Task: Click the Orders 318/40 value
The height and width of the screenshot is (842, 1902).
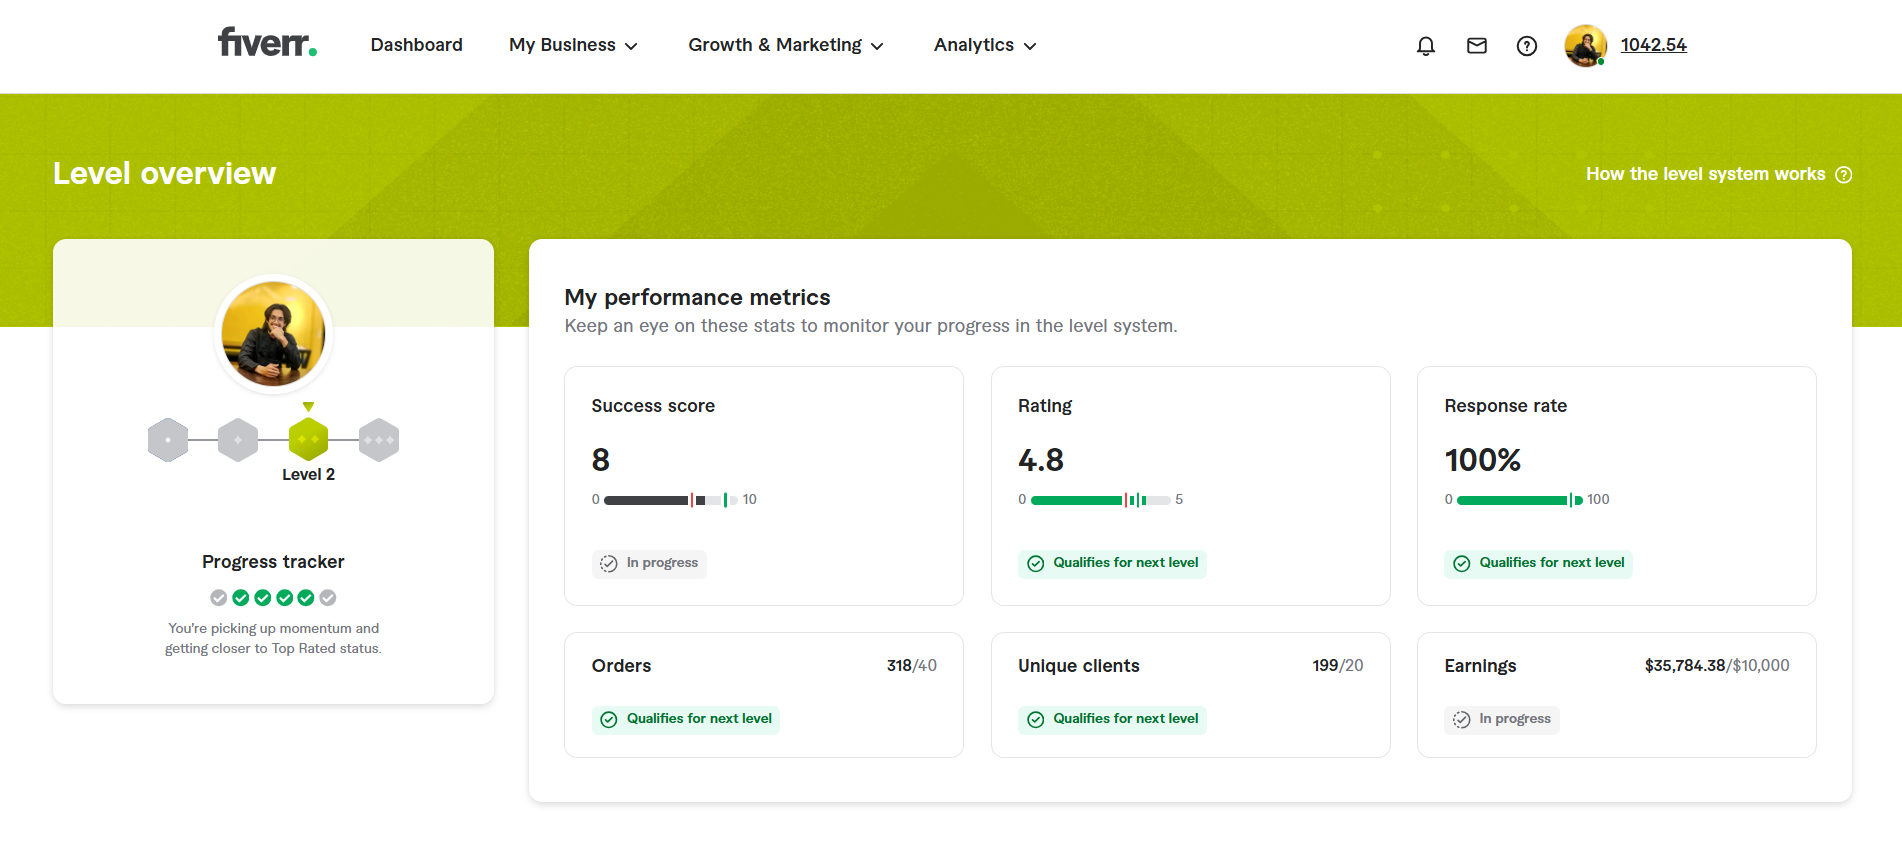Action: pos(912,666)
